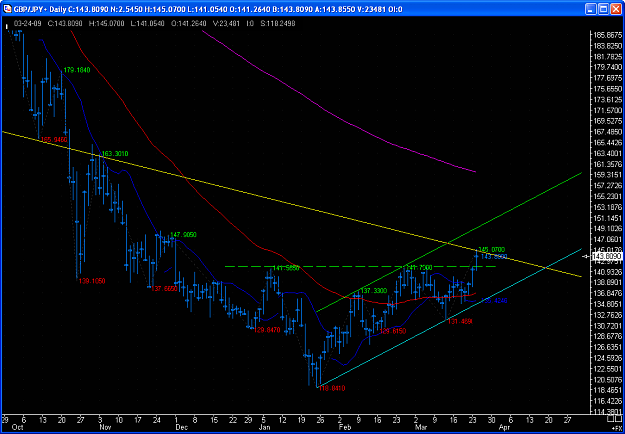625x434 pixels.
Task: Click the S:118.2498 value in the info bar
Action: pos(278,24)
